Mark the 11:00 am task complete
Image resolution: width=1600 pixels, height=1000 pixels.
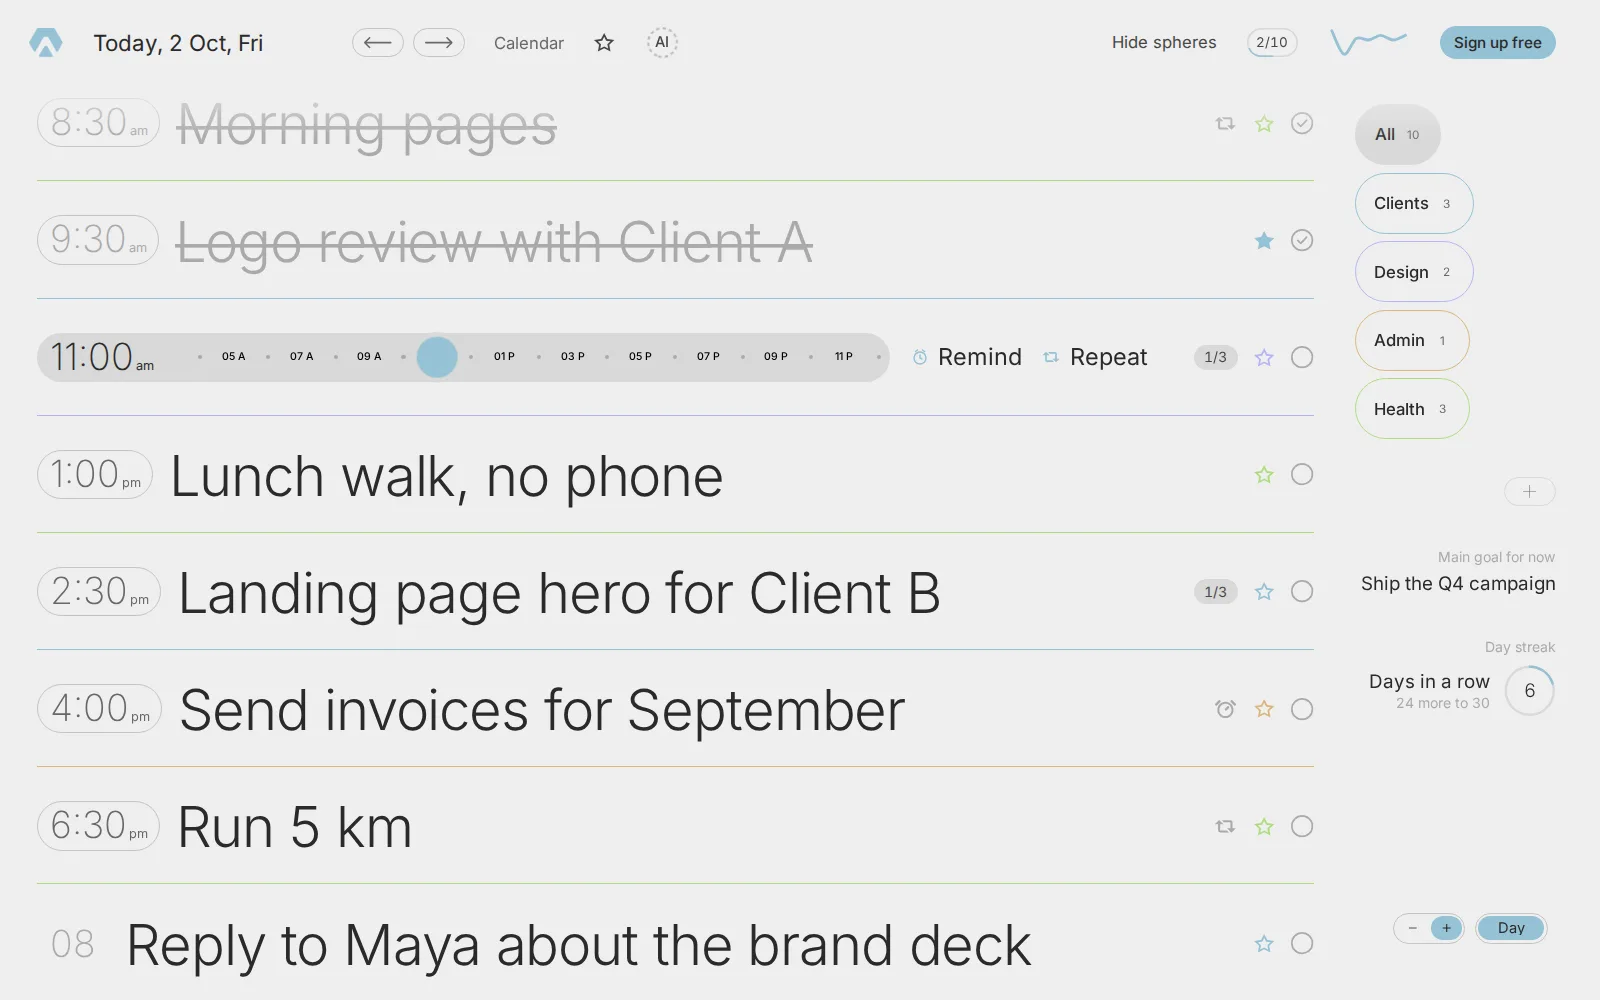tap(1302, 357)
